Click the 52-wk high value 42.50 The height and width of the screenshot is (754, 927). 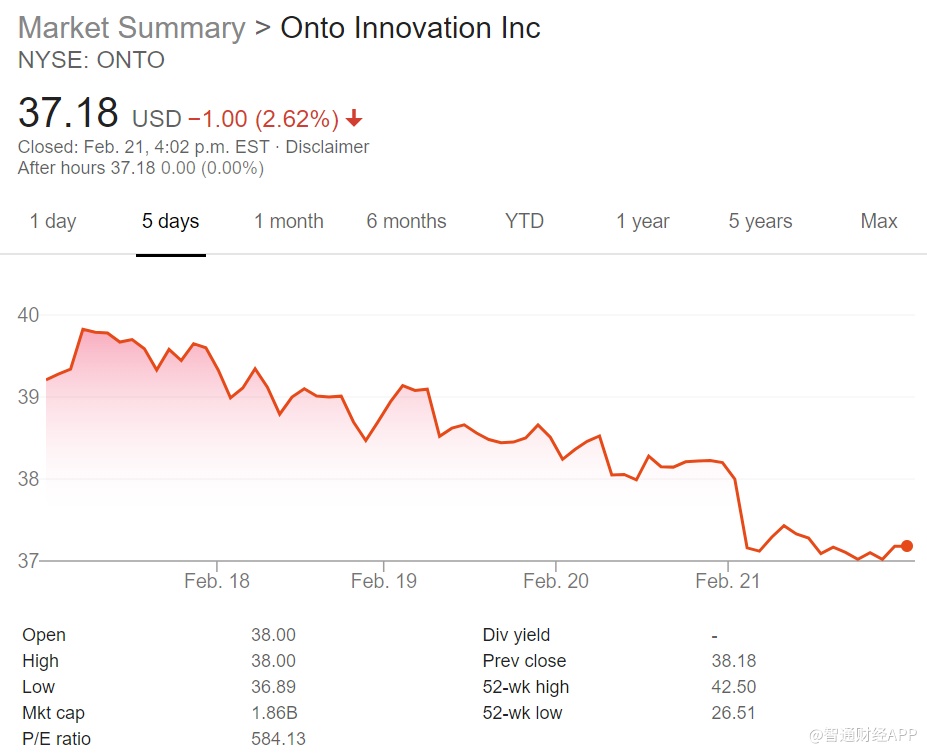click(x=733, y=687)
